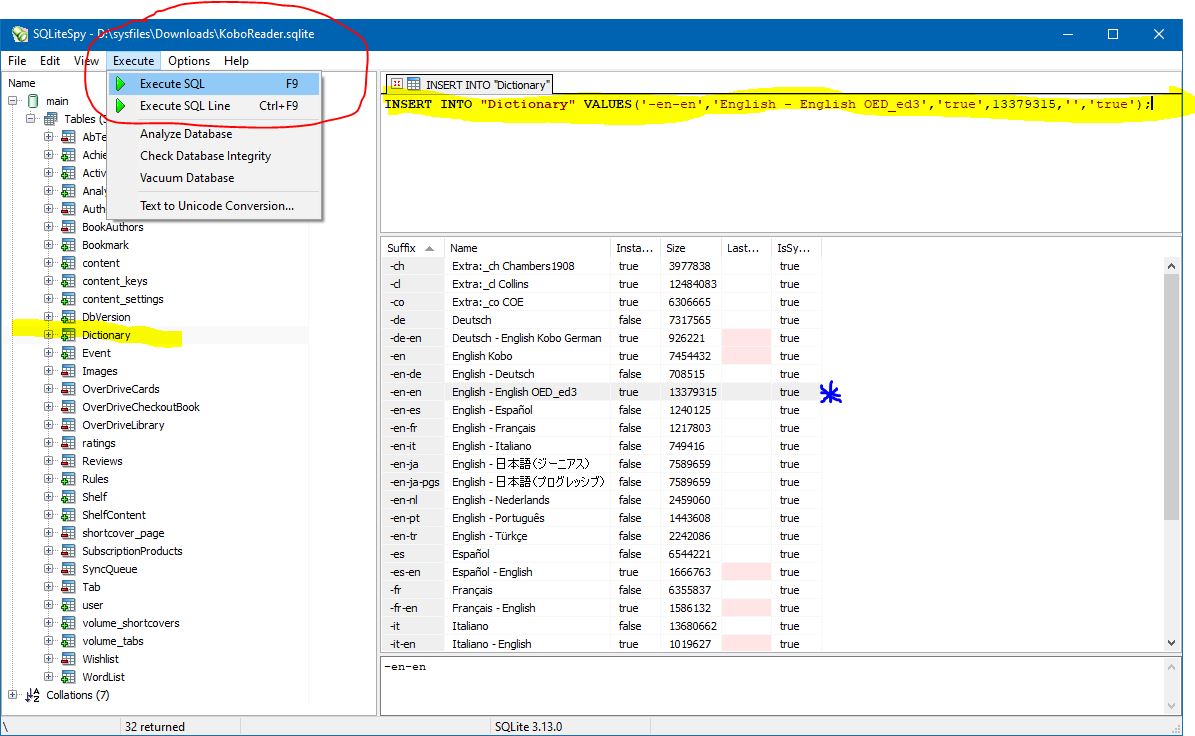
Task: Click the green Execute SQL play icon
Action: pyautogui.click(x=121, y=84)
